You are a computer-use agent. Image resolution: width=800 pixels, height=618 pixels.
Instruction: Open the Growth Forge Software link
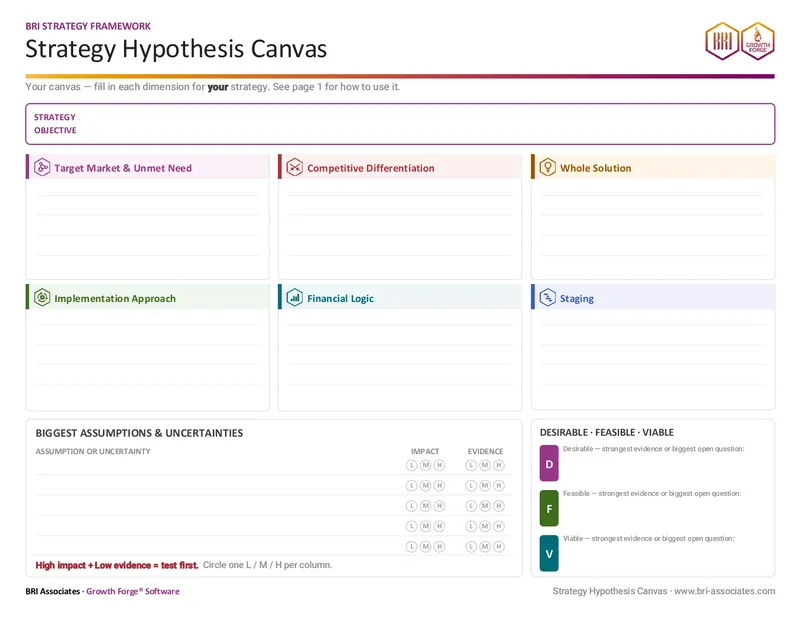[133, 591]
